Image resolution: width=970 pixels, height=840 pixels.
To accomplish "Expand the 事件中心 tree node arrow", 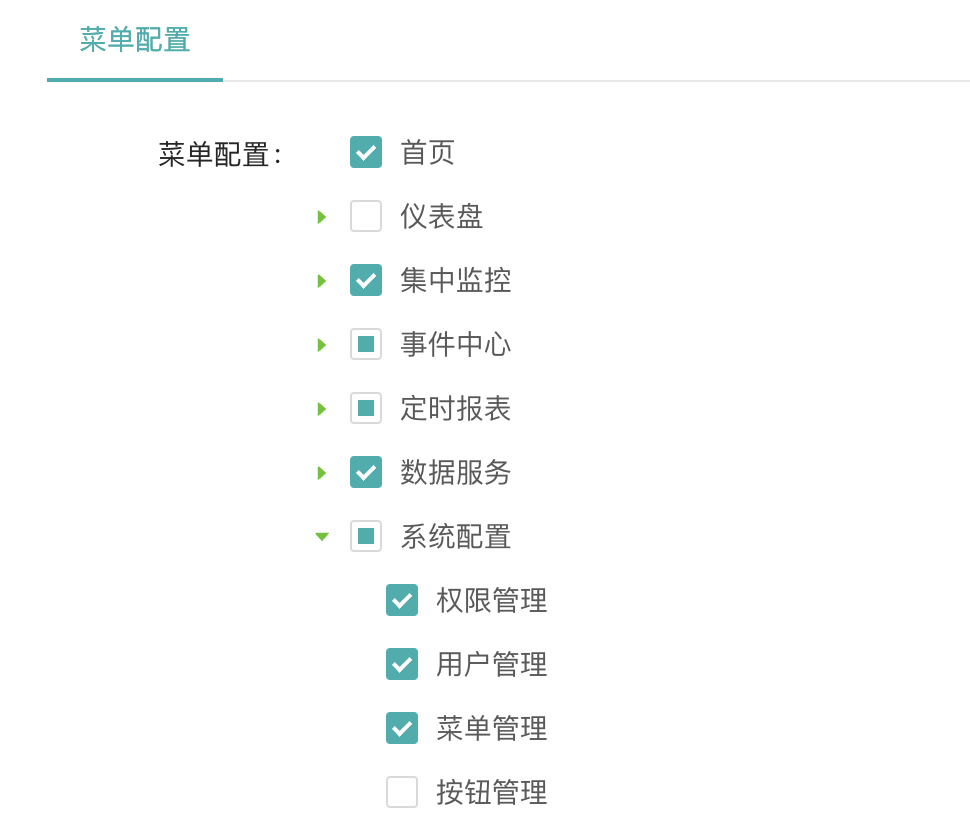I will click(x=322, y=345).
